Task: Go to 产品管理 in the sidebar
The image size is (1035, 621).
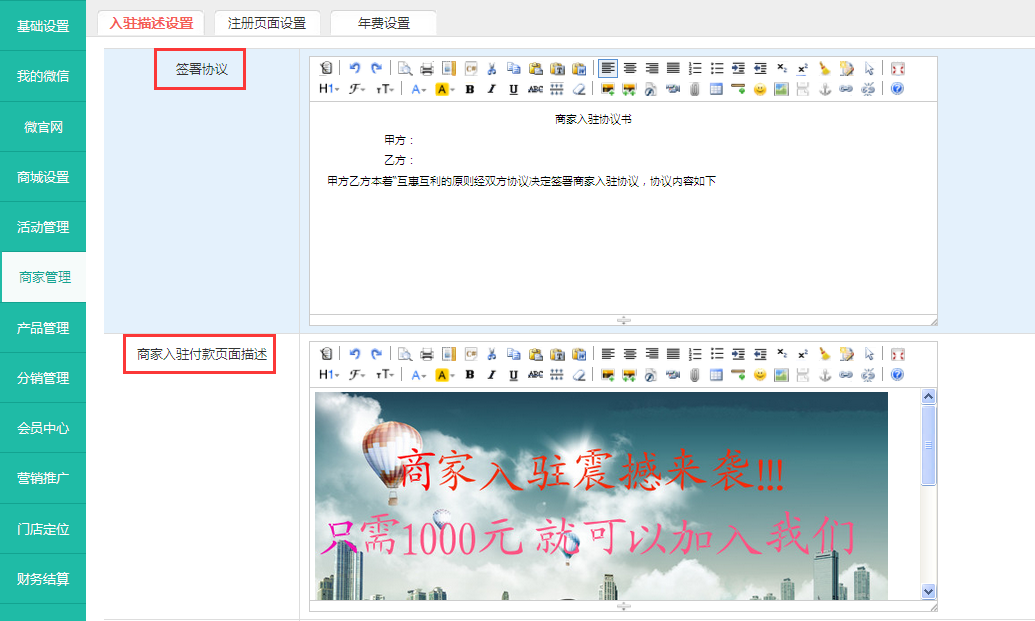Action: (x=43, y=328)
